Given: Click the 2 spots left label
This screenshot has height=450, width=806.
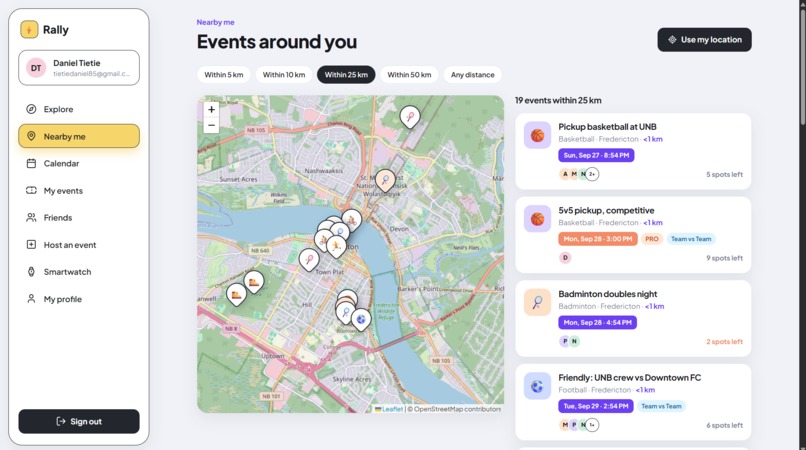Looking at the screenshot, I should (x=724, y=341).
